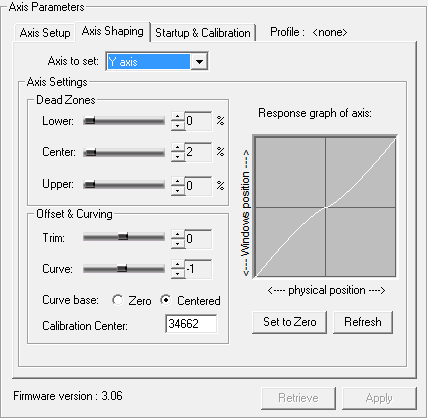Click the Curve slider handle

(x=122, y=268)
